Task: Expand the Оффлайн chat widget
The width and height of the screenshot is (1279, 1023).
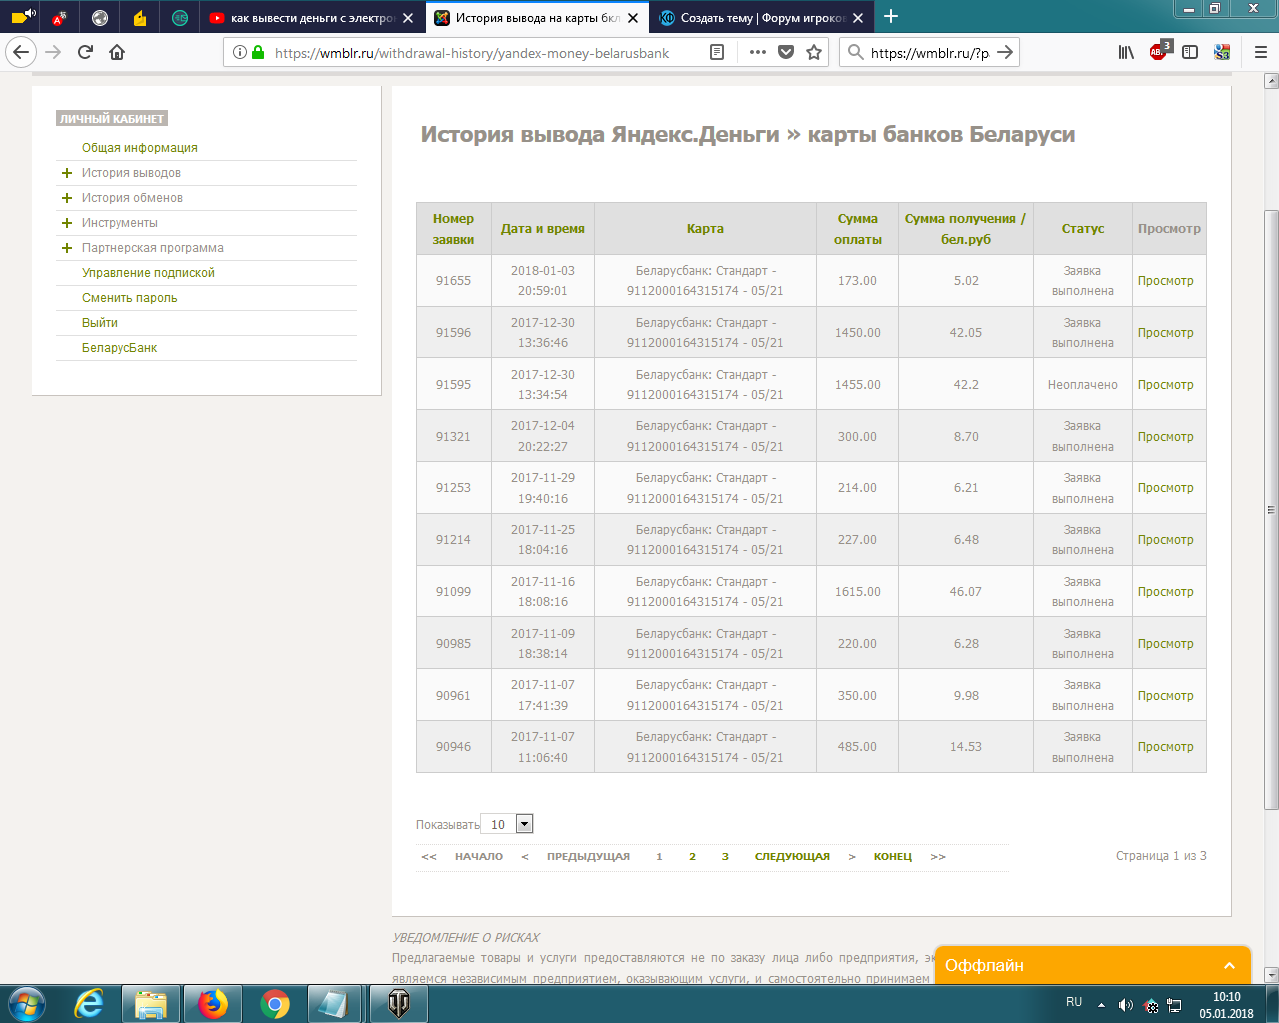Action: click(x=1229, y=965)
